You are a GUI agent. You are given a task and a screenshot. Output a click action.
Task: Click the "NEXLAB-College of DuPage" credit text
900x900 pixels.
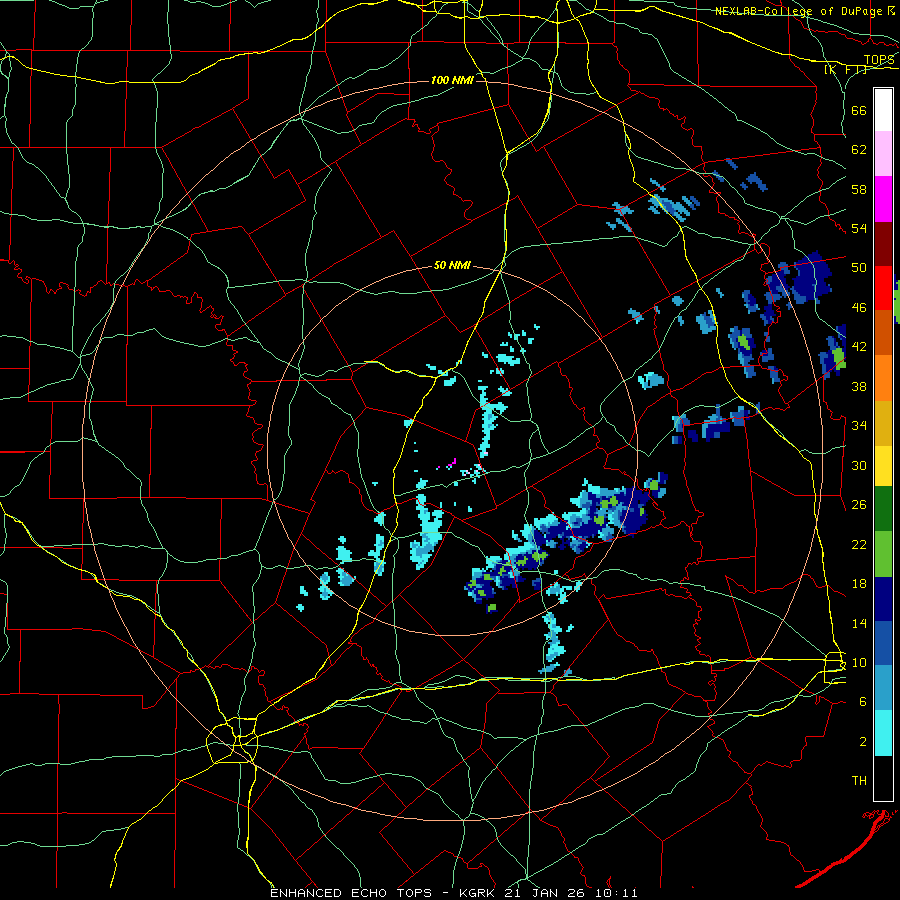[x=800, y=11]
